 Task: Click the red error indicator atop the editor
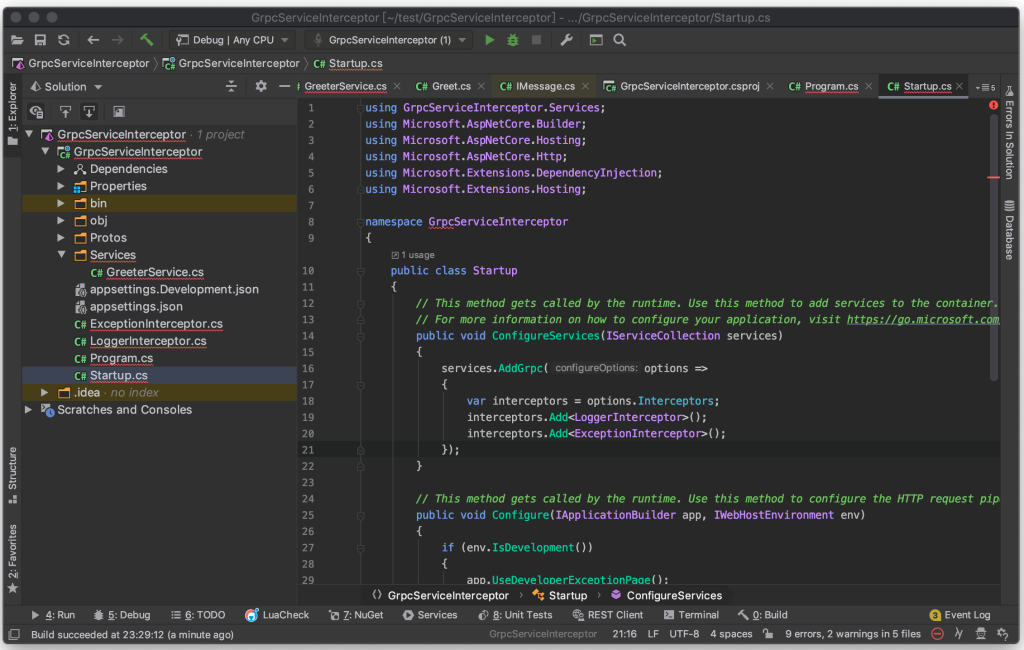point(993,105)
